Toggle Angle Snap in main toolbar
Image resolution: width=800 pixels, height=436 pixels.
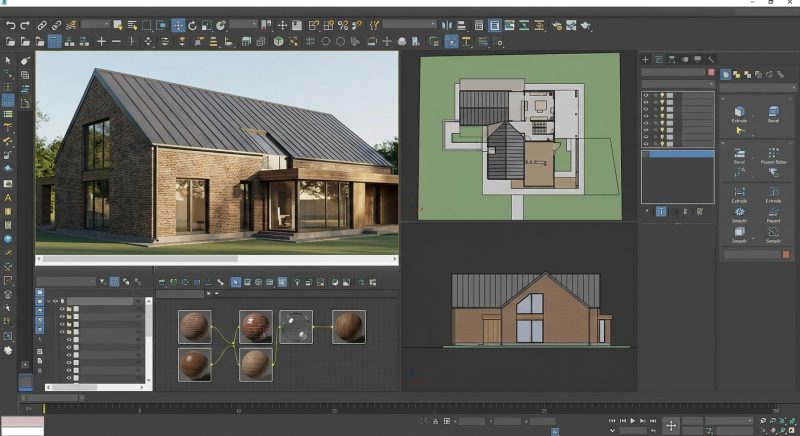click(328, 25)
